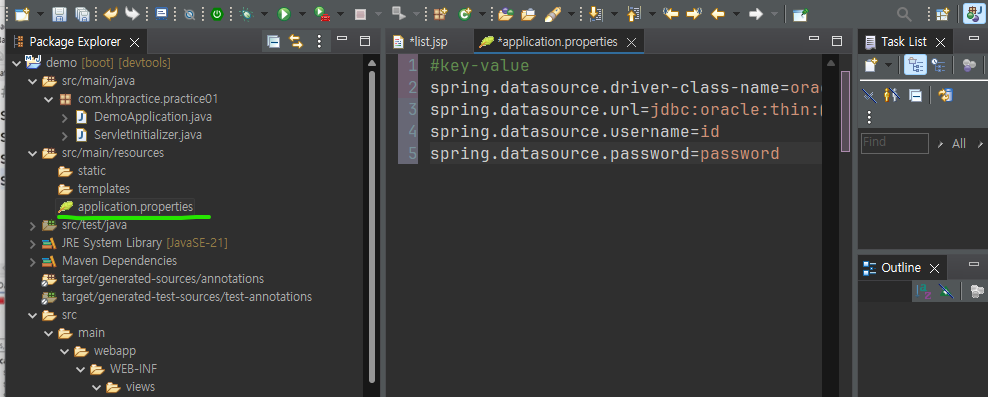Screen dimensions: 988x397
Task: Click the Pin Editor icon
Action: tap(800, 14)
